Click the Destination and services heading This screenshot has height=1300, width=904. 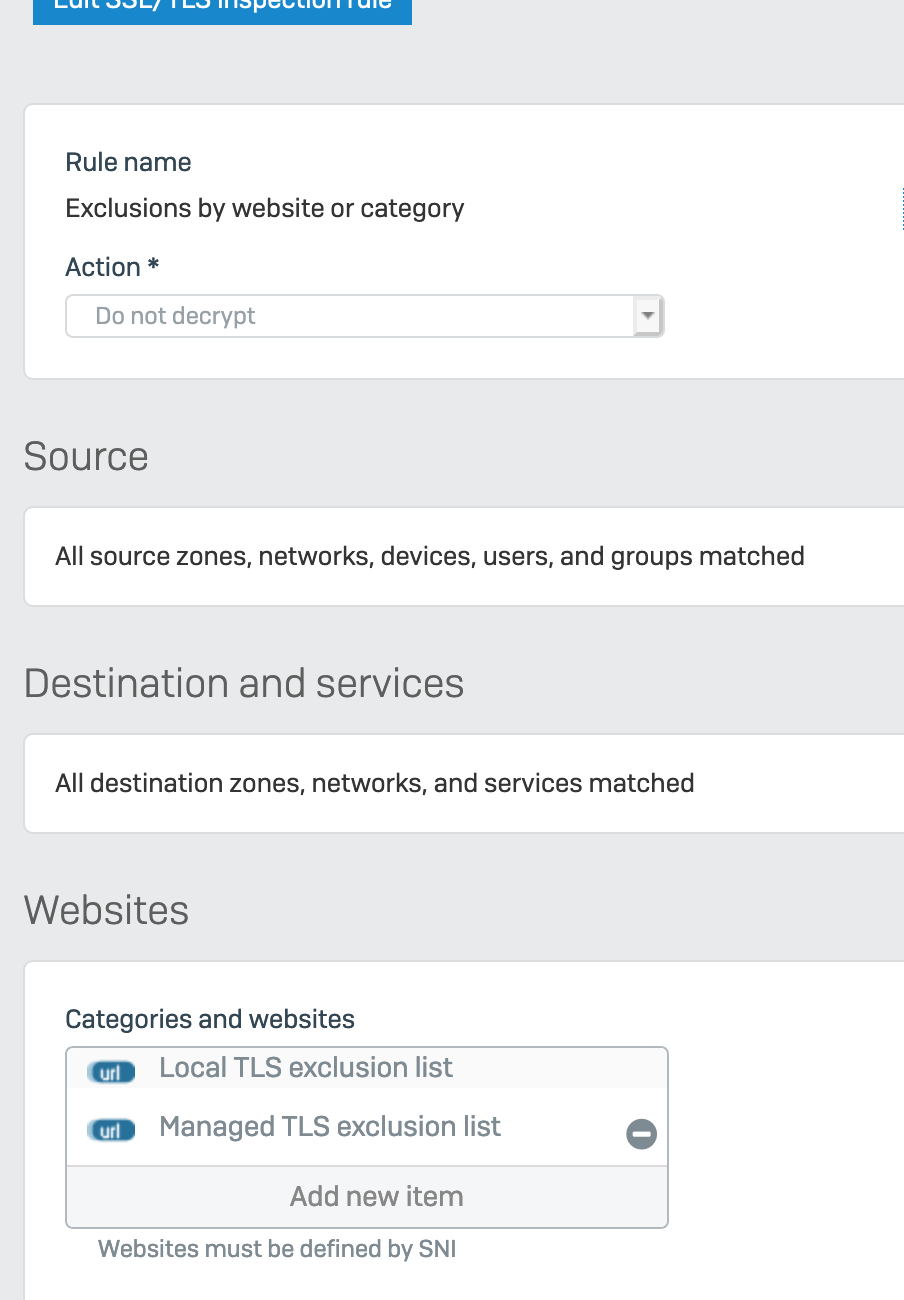(244, 683)
